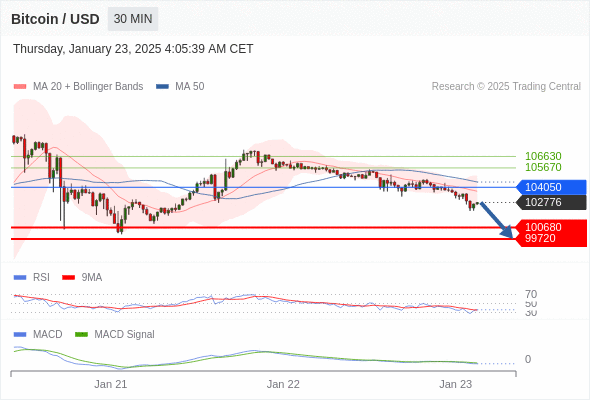Click the red 9MA legend swatch
This screenshot has width=590, height=400.
68,278
